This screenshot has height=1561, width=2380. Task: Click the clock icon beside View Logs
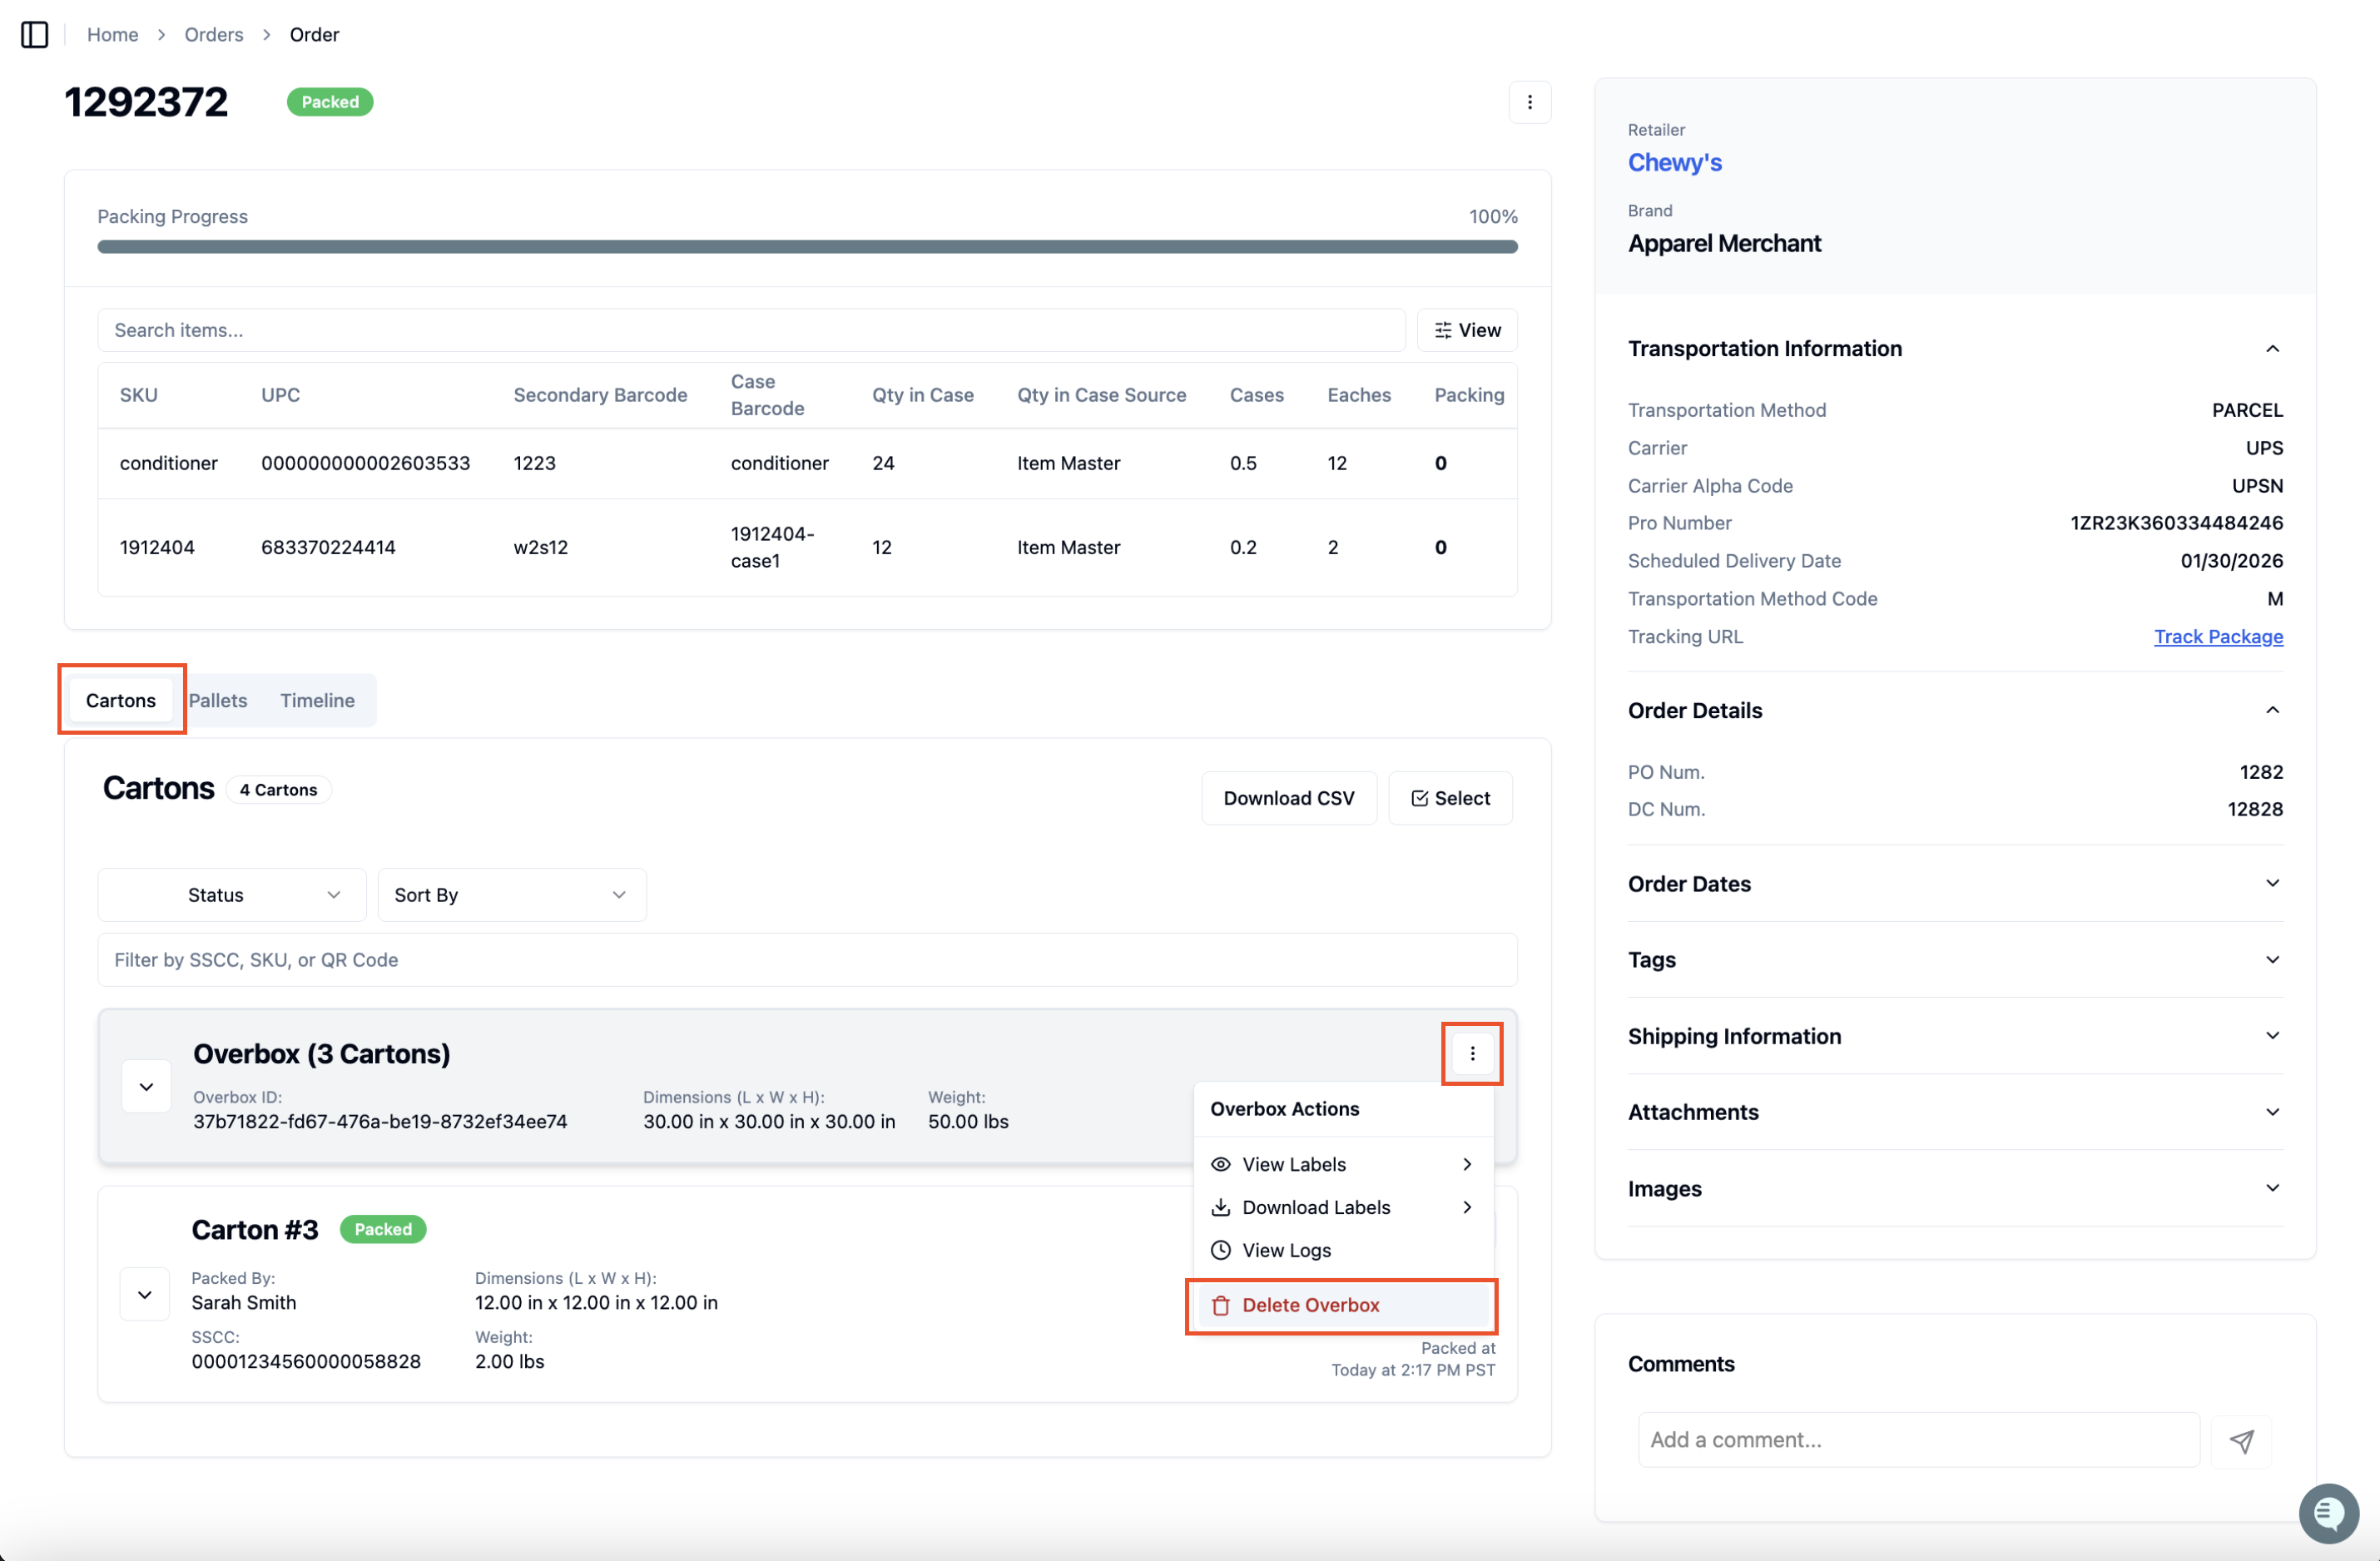point(1220,1250)
